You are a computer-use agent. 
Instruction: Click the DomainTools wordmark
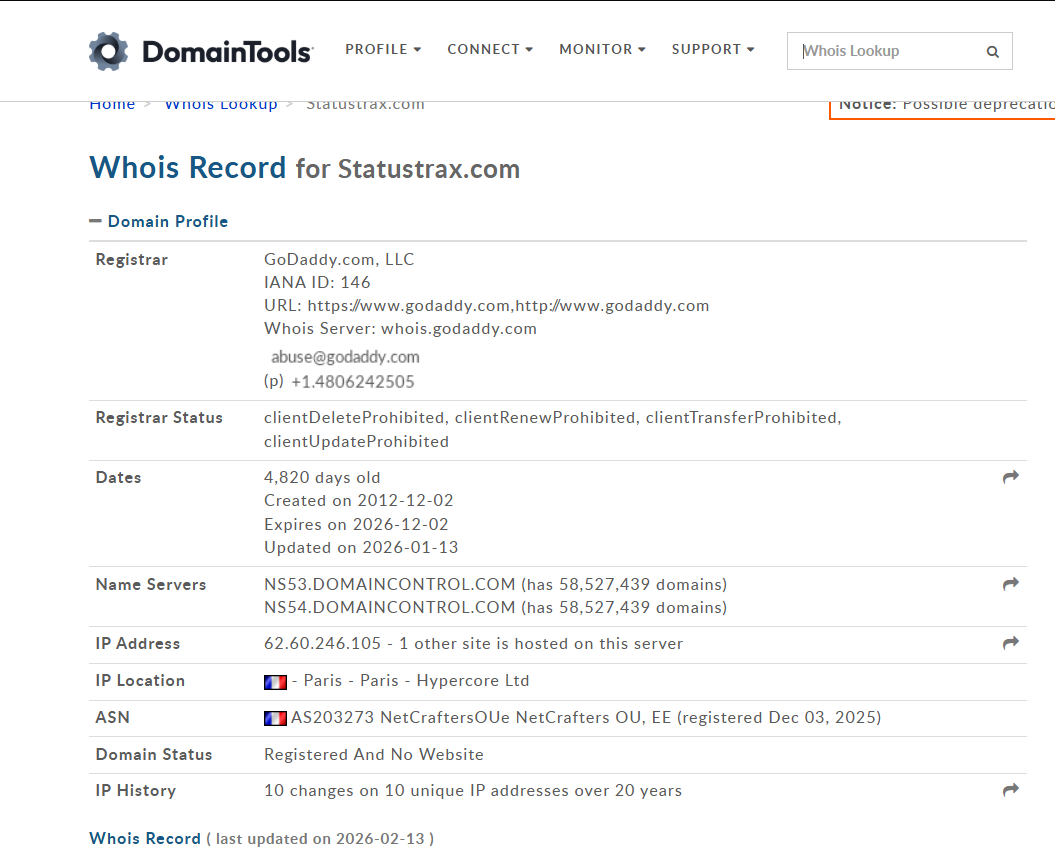click(x=227, y=52)
